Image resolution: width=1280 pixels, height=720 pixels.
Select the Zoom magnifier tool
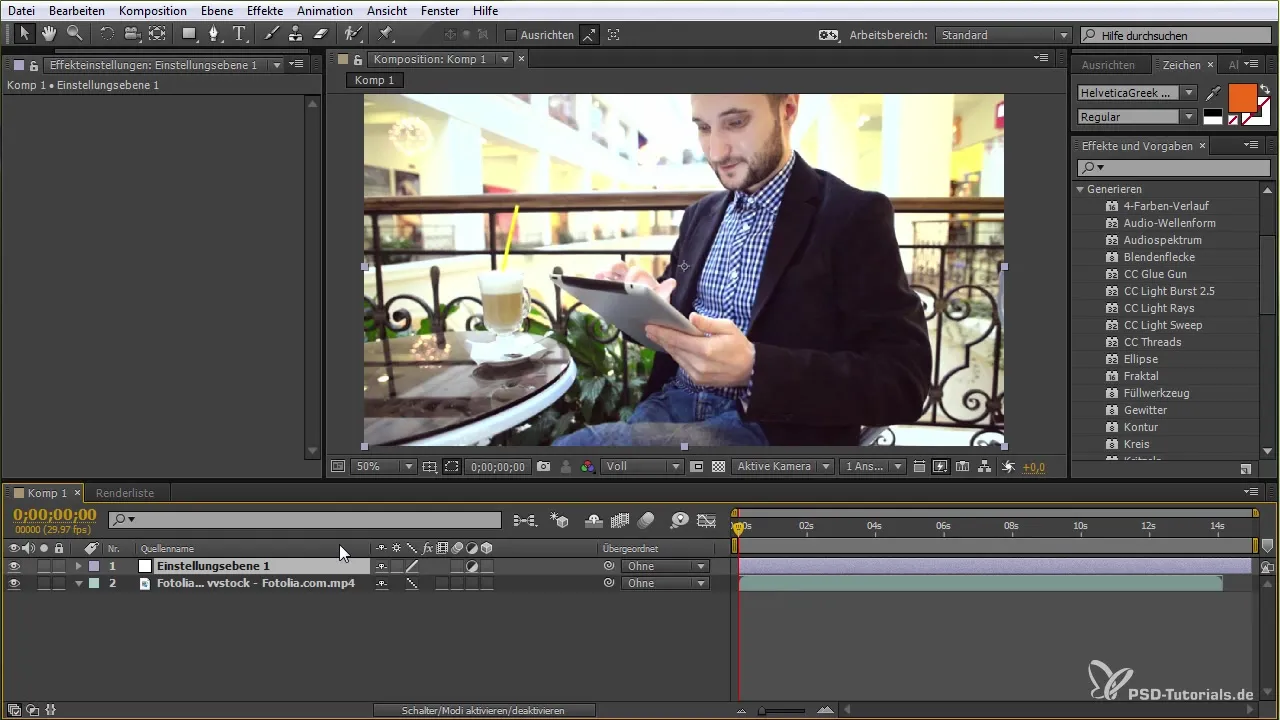tap(74, 34)
